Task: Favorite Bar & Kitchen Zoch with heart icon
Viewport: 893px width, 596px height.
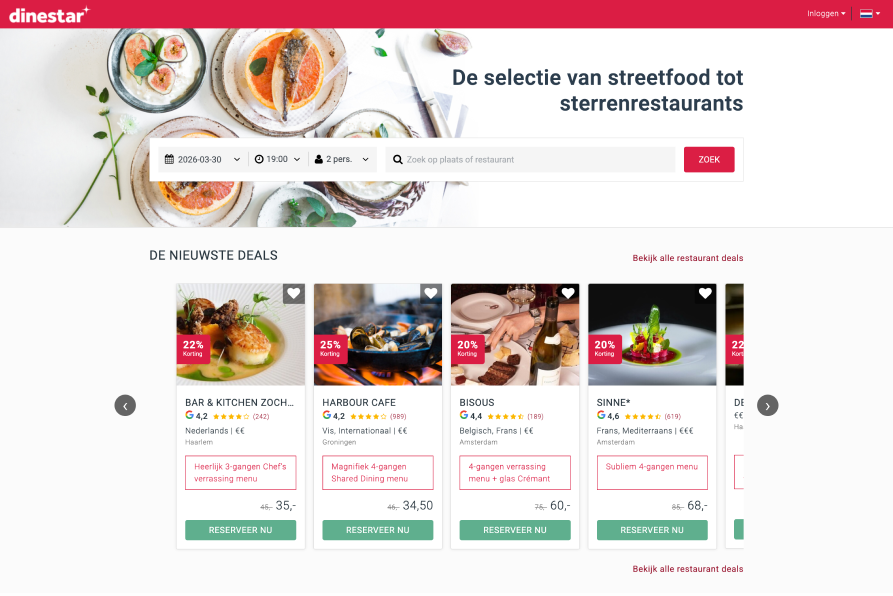Action: click(x=293, y=294)
